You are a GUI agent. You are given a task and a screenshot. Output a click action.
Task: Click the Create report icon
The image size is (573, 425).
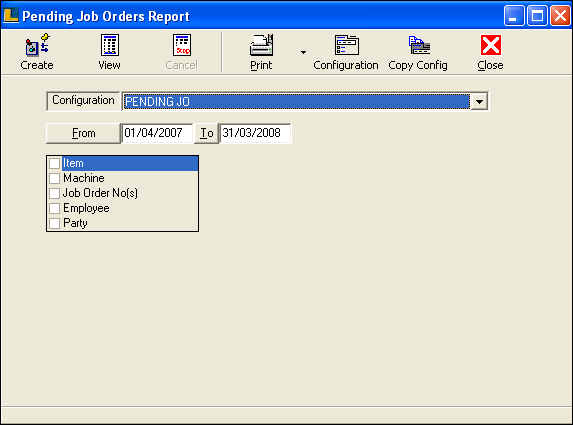click(x=37, y=45)
